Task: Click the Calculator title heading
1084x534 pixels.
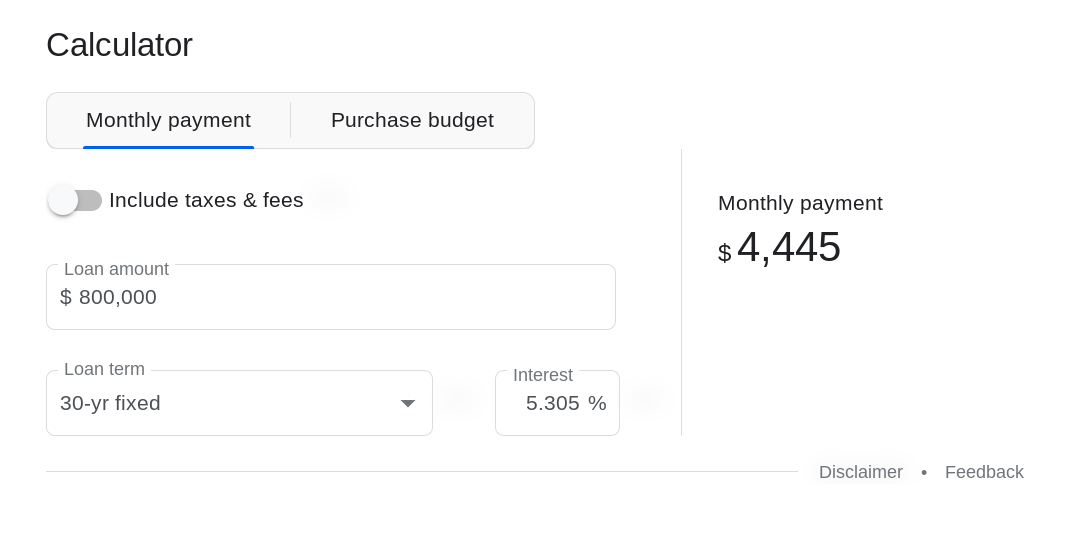Action: click(119, 45)
